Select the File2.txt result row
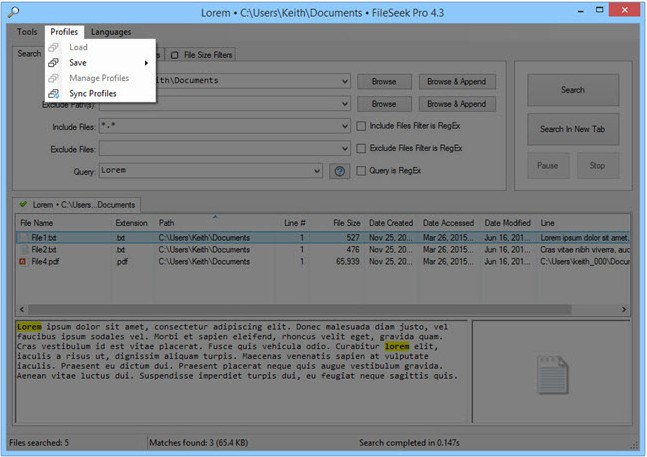Viewport: 647px width, 457px height. pos(323,250)
